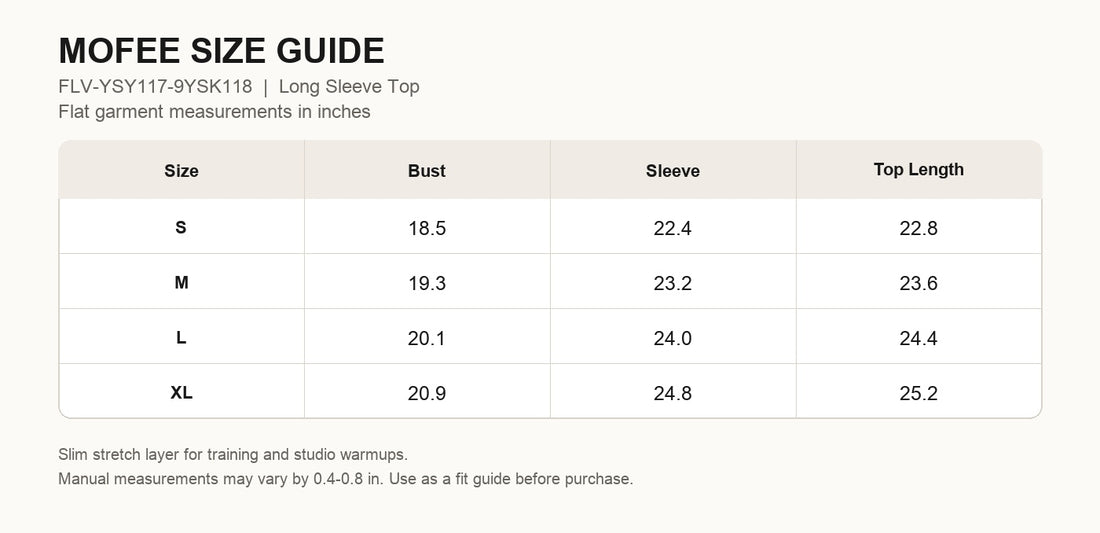This screenshot has height=533, width=1100.
Task: Click the Long Sleeve Top label
Action: (x=349, y=87)
